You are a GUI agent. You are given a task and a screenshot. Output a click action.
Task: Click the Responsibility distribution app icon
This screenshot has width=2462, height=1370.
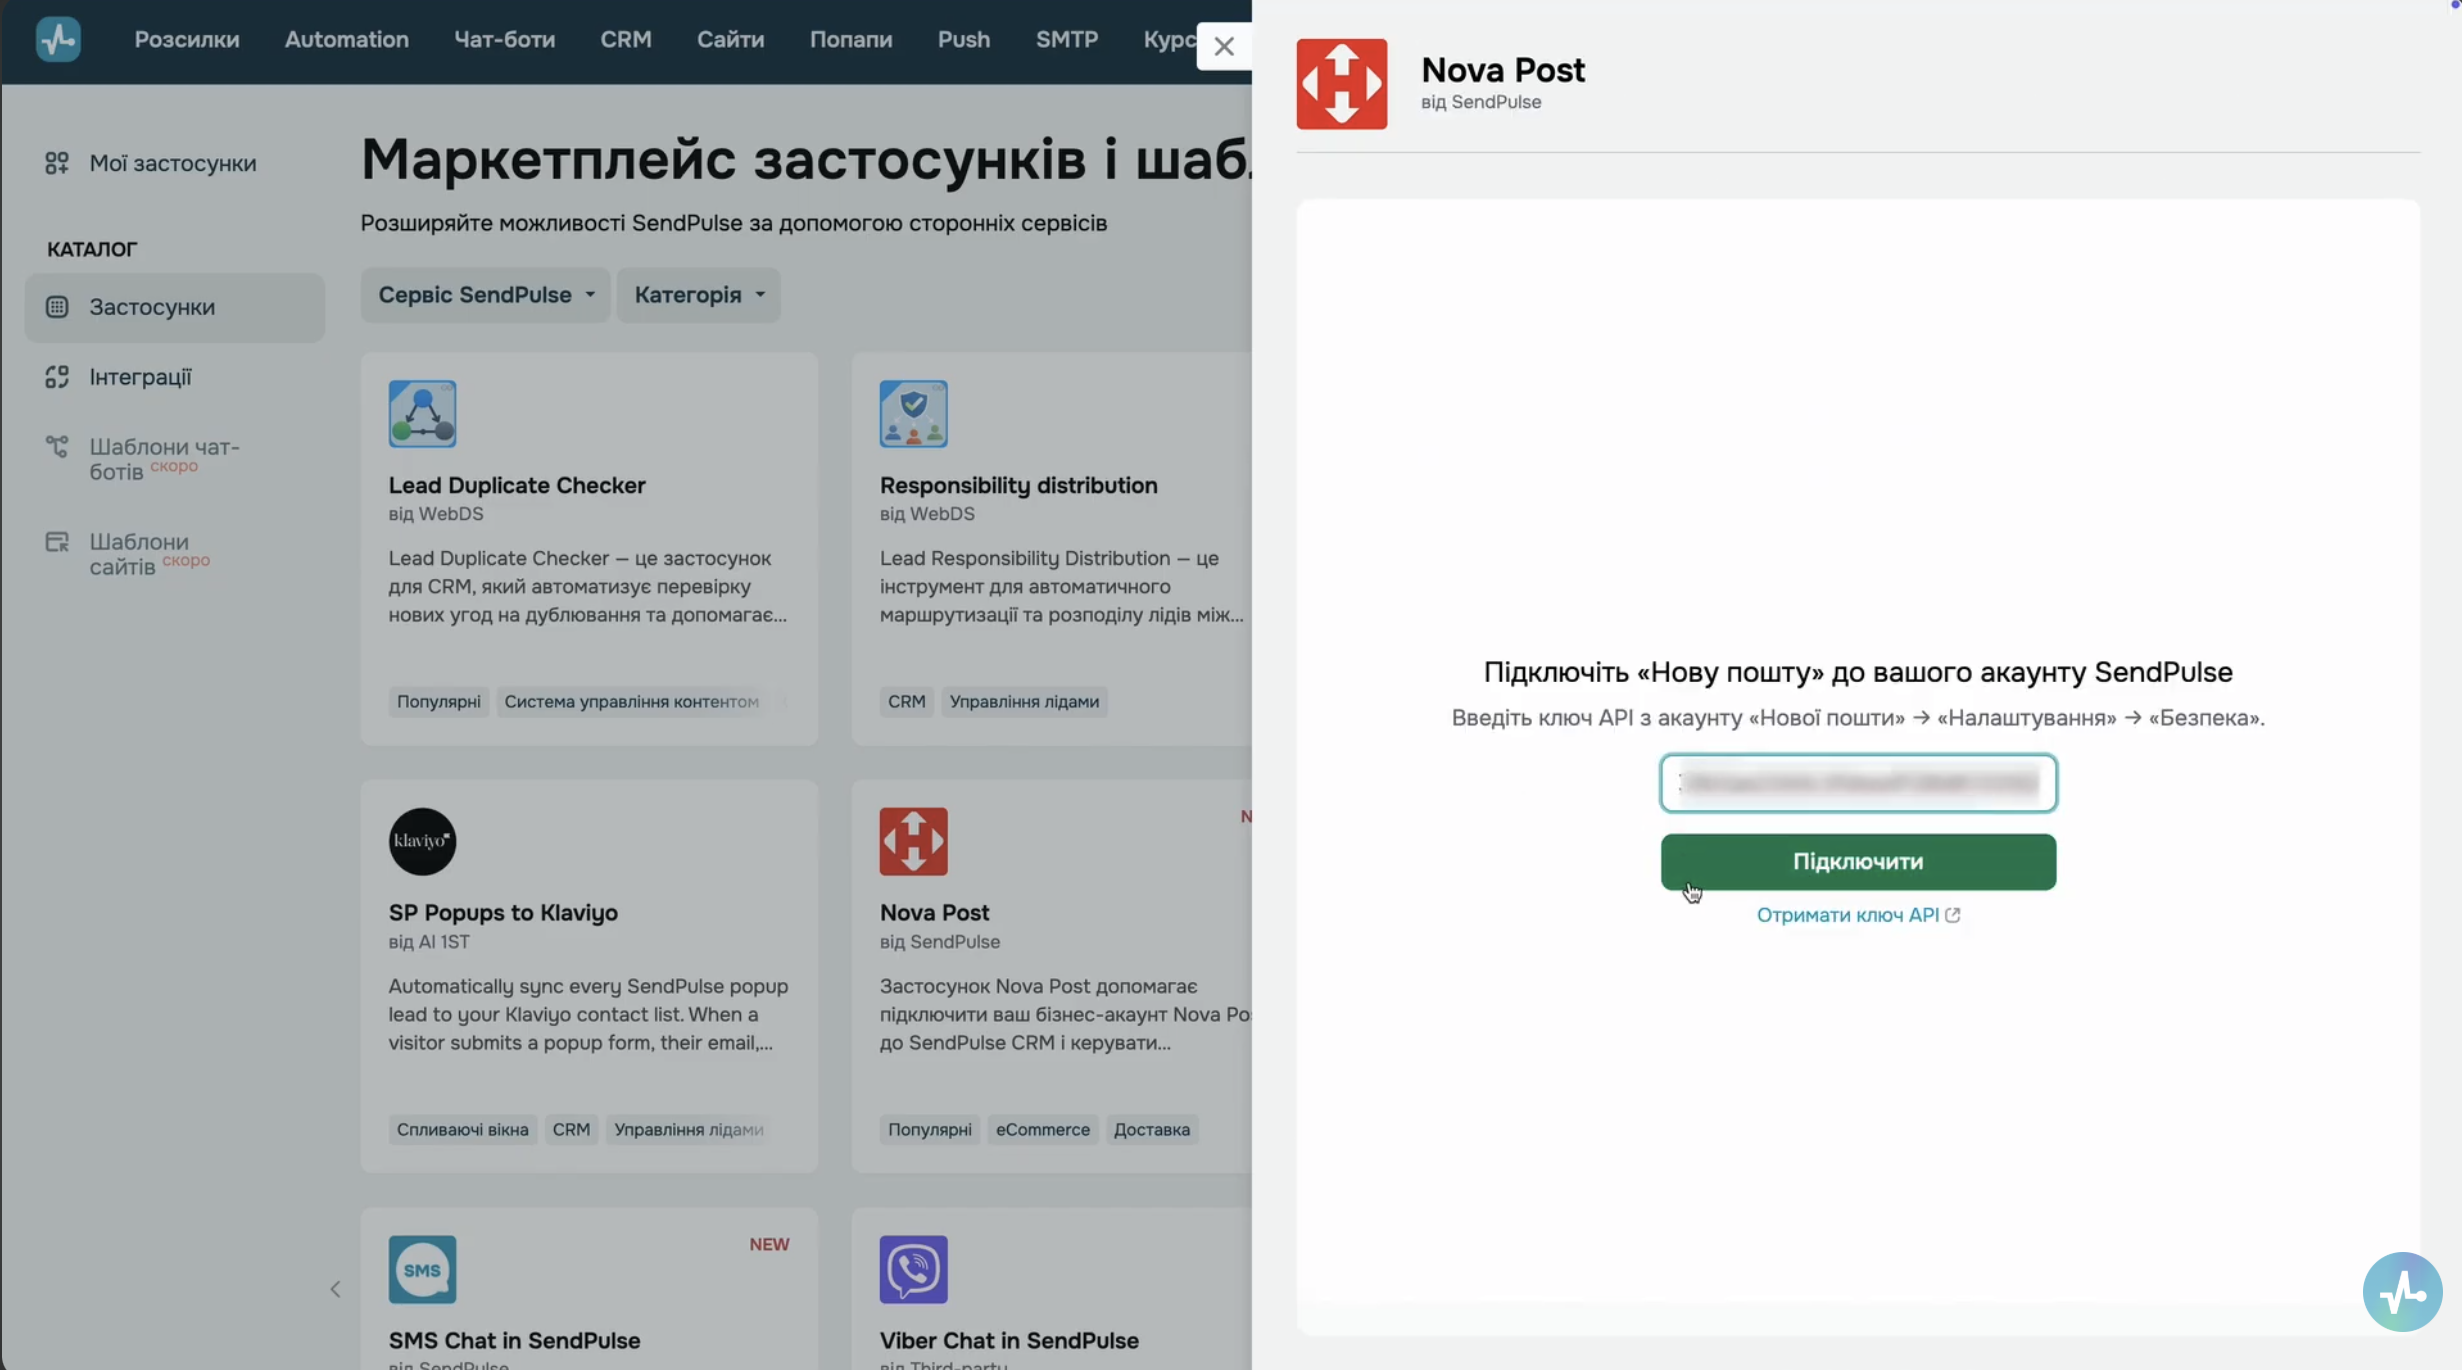coord(913,414)
